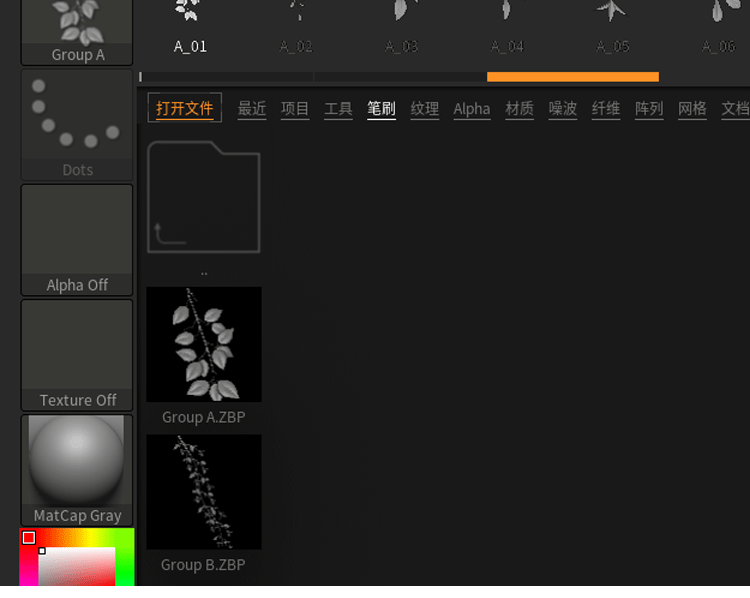Go to the 纹理 tab
Viewport: 750px width, 598px height.
[x=425, y=109]
